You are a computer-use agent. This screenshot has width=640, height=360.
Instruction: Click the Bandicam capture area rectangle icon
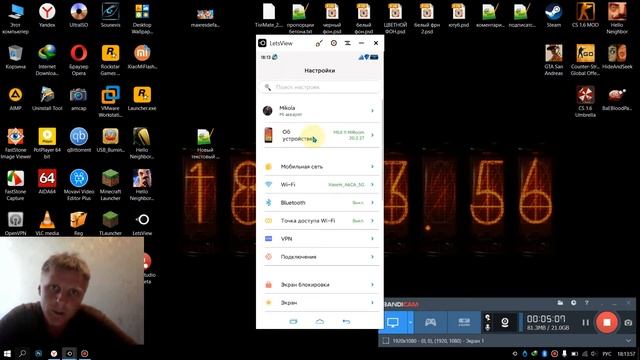[x=386, y=340]
